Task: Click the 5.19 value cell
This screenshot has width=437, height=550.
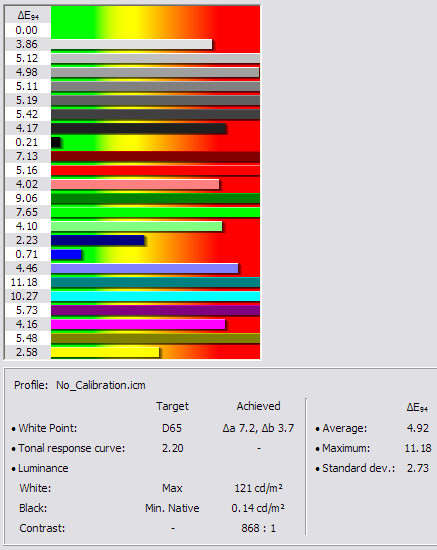Action: tap(27, 100)
